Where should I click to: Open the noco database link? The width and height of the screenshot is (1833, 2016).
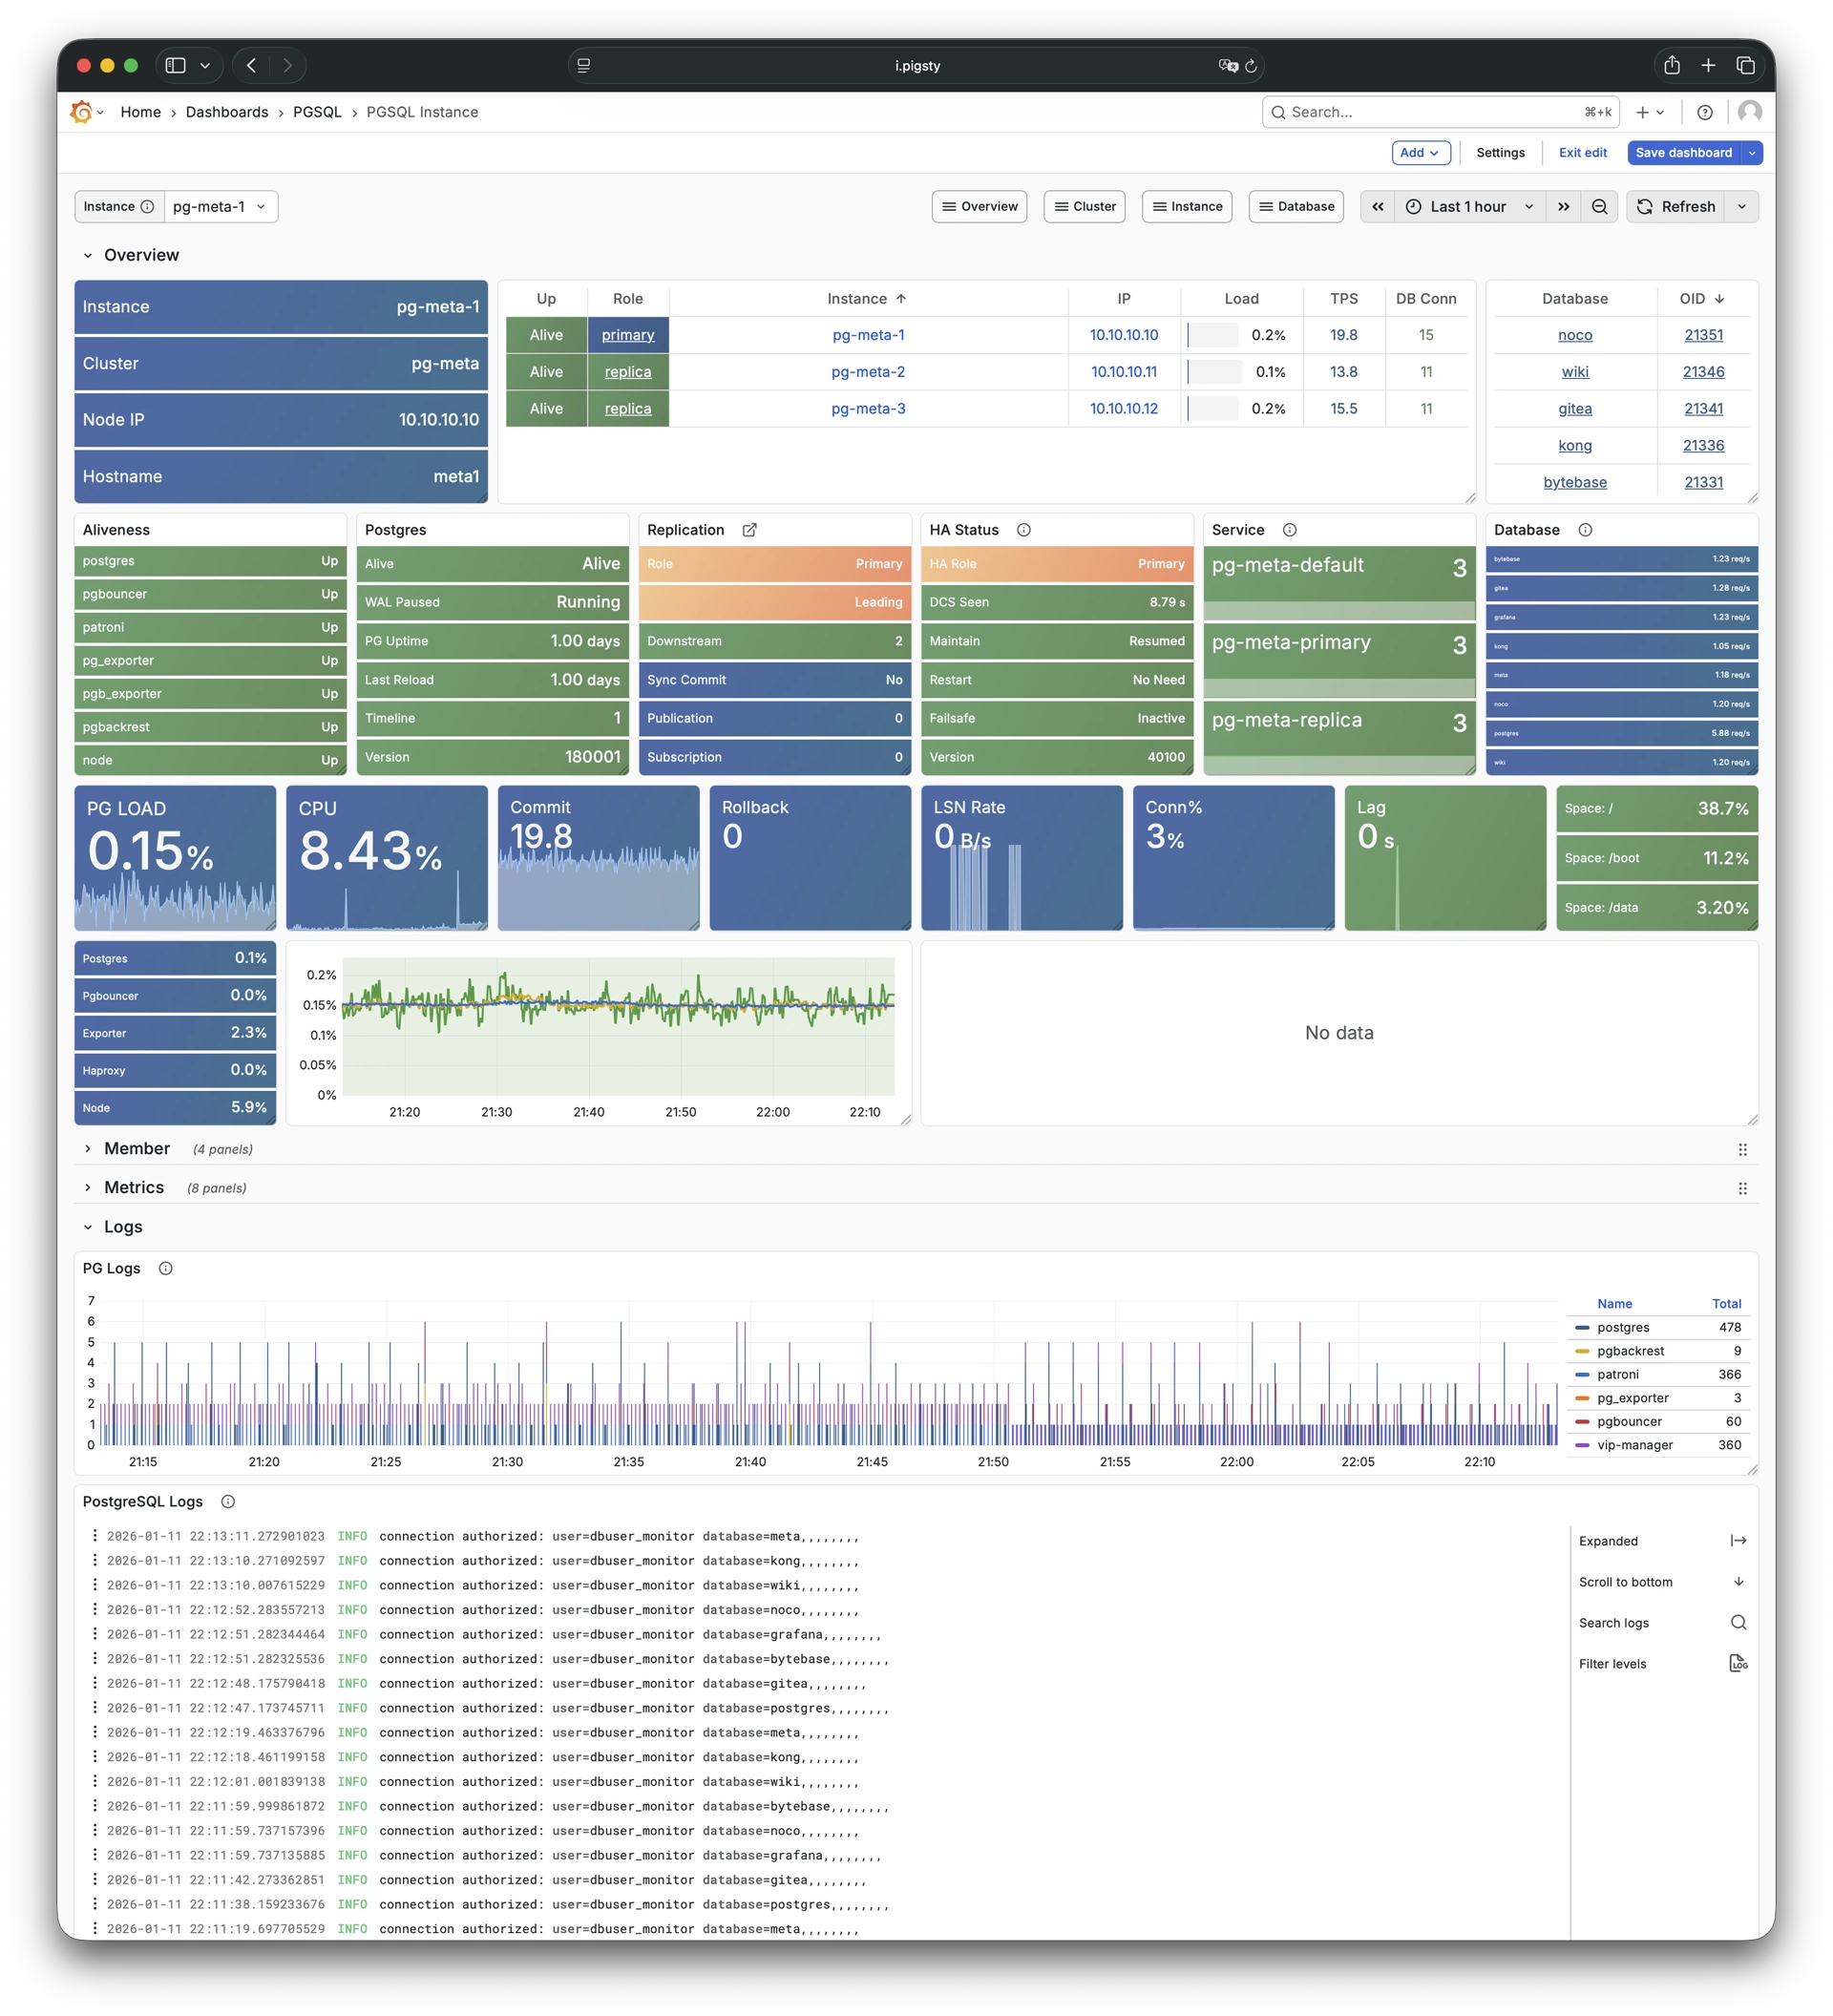coord(1574,335)
